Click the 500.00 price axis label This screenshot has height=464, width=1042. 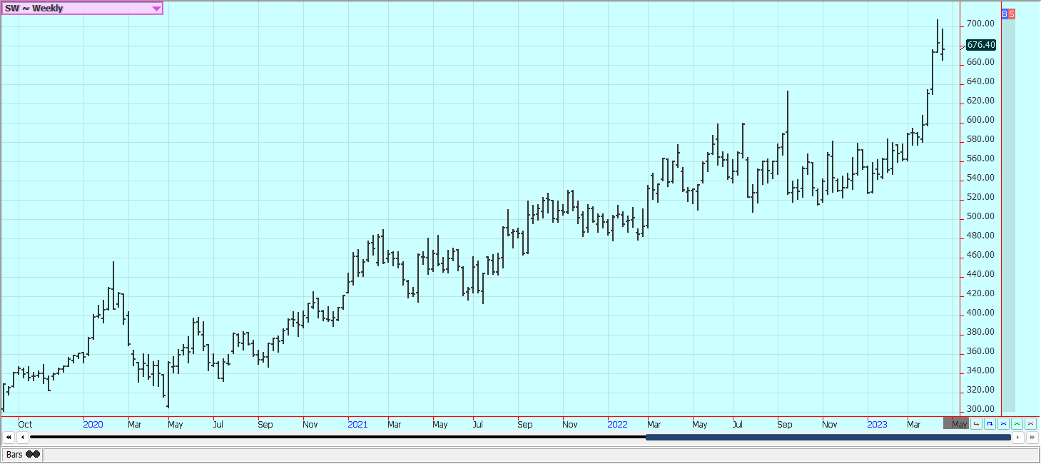point(980,217)
